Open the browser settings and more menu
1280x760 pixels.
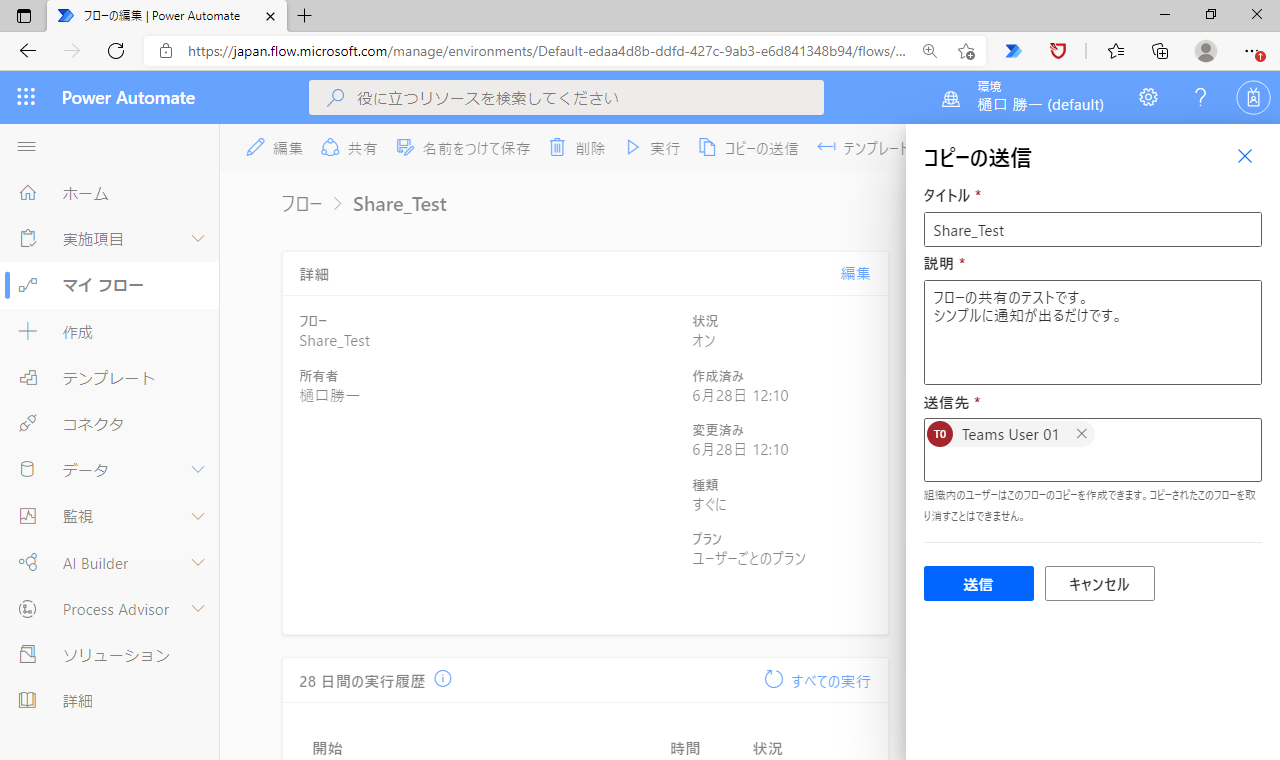[1253, 51]
